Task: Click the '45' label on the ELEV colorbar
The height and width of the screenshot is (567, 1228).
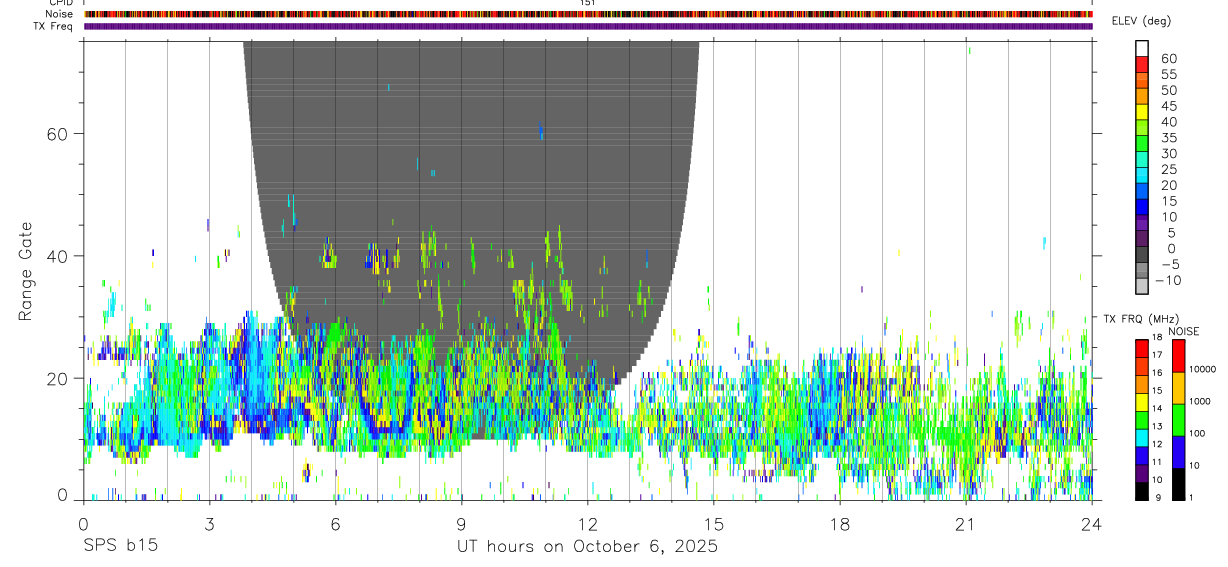Action: coord(1168,106)
